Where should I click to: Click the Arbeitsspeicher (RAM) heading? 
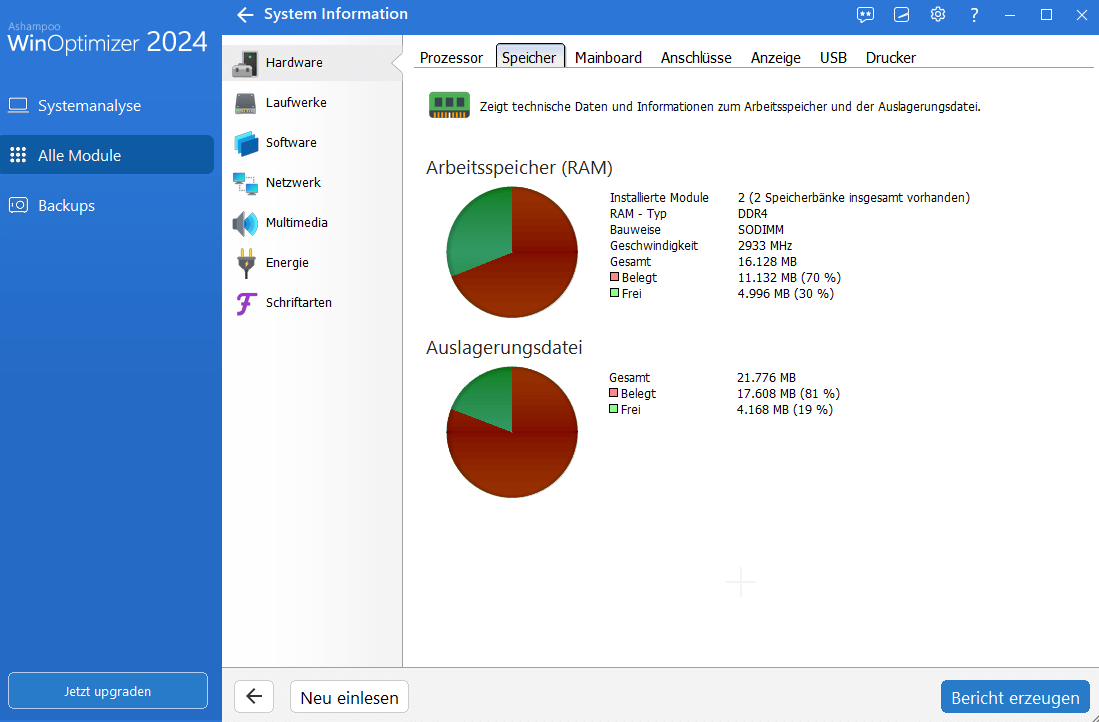(x=519, y=168)
